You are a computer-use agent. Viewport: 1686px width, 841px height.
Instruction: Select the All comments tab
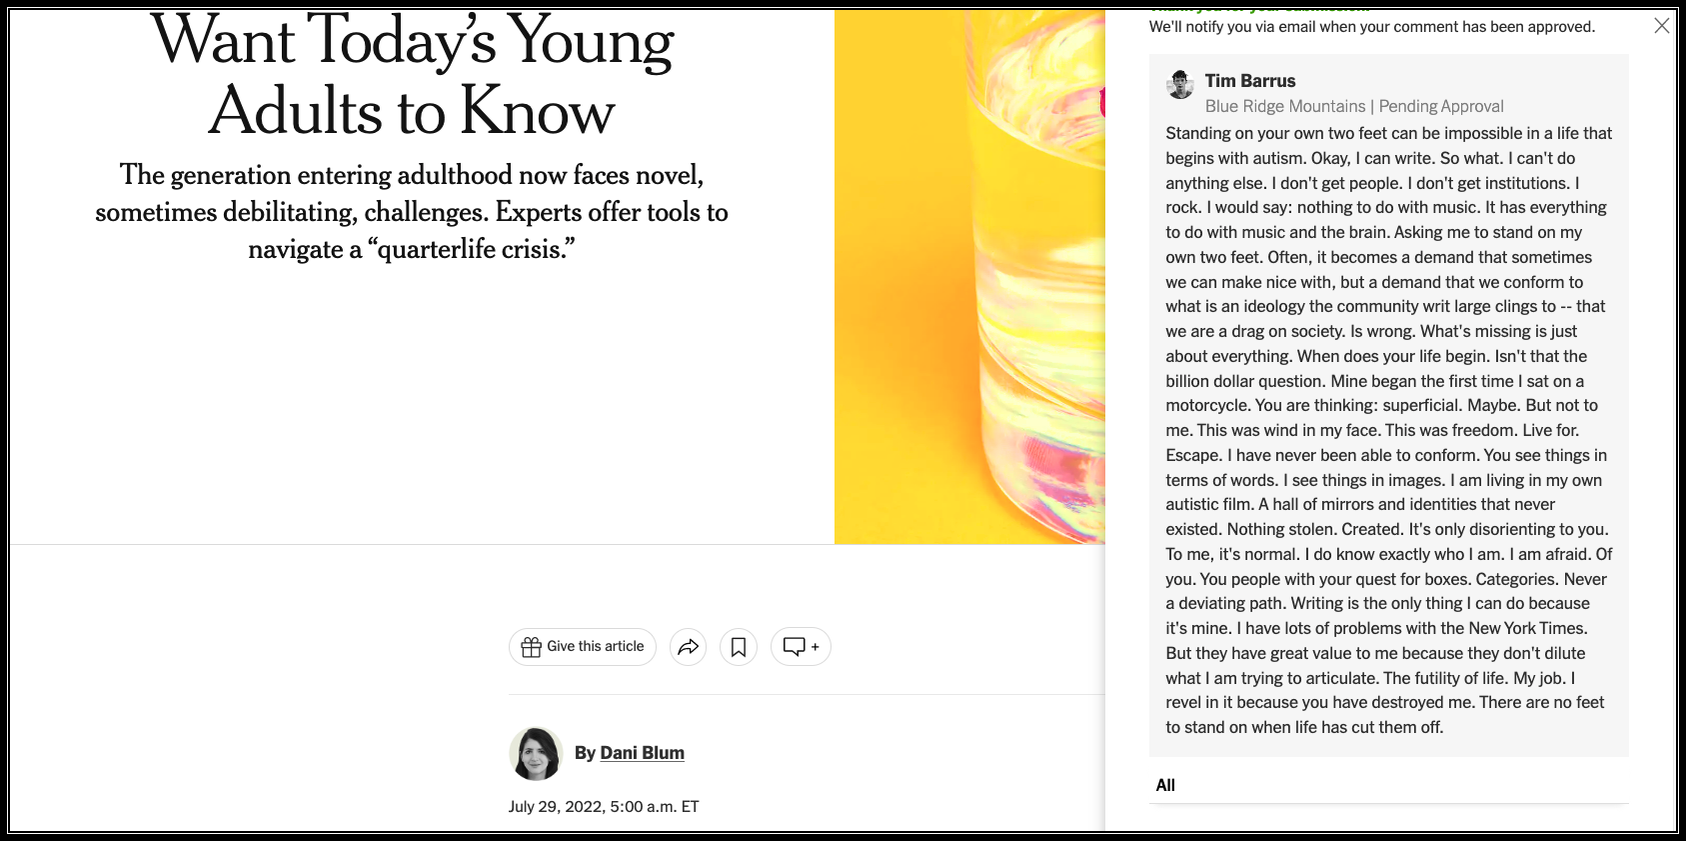click(1165, 785)
